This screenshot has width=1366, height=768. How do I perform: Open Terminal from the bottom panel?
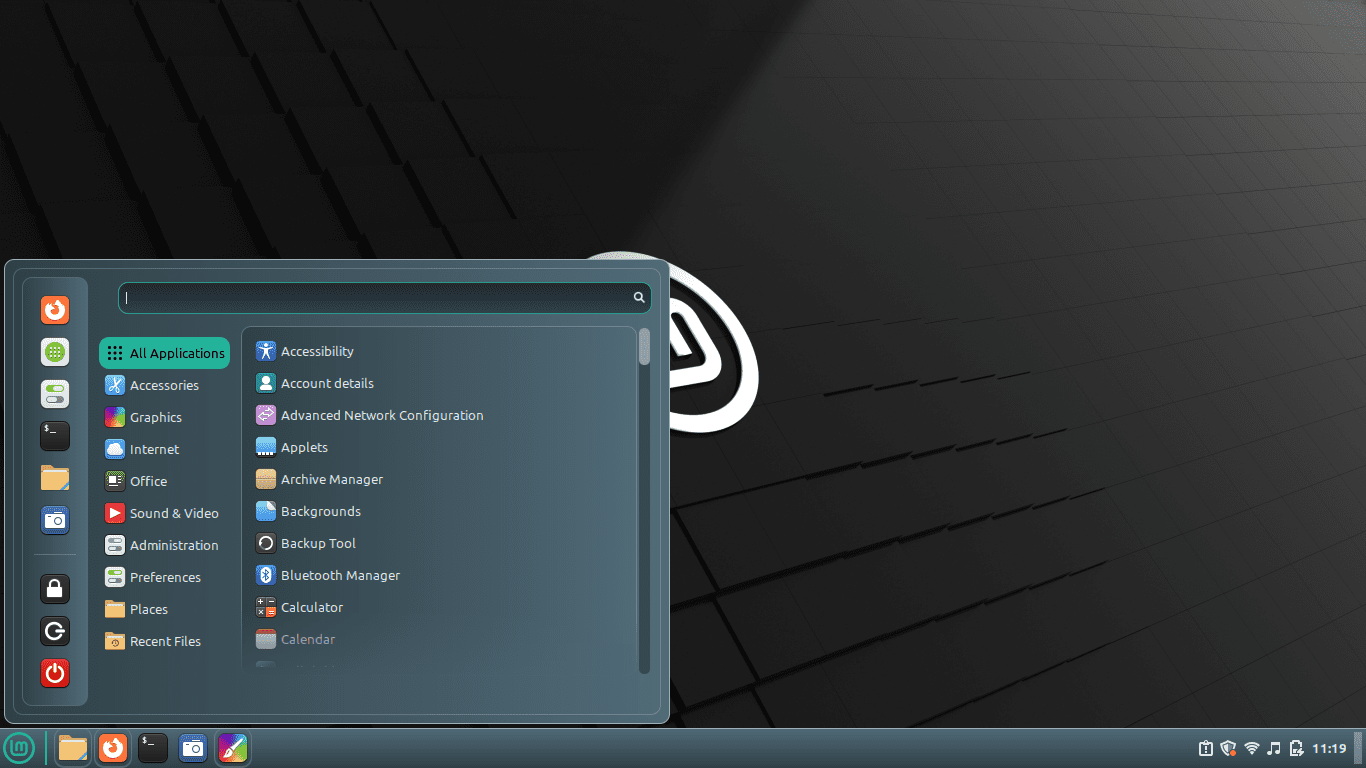(x=152, y=748)
